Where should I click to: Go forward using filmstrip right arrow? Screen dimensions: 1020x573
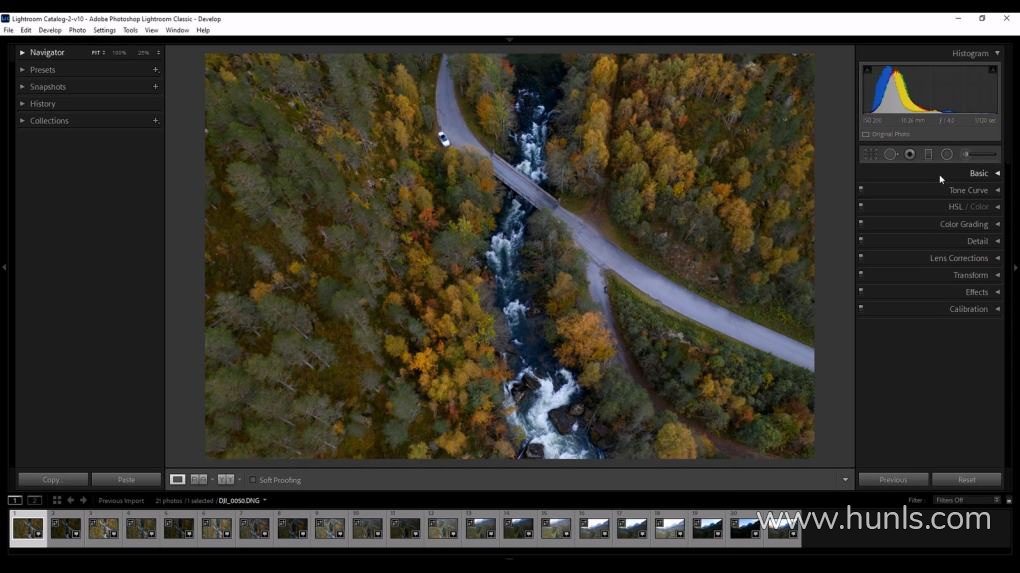click(83, 500)
